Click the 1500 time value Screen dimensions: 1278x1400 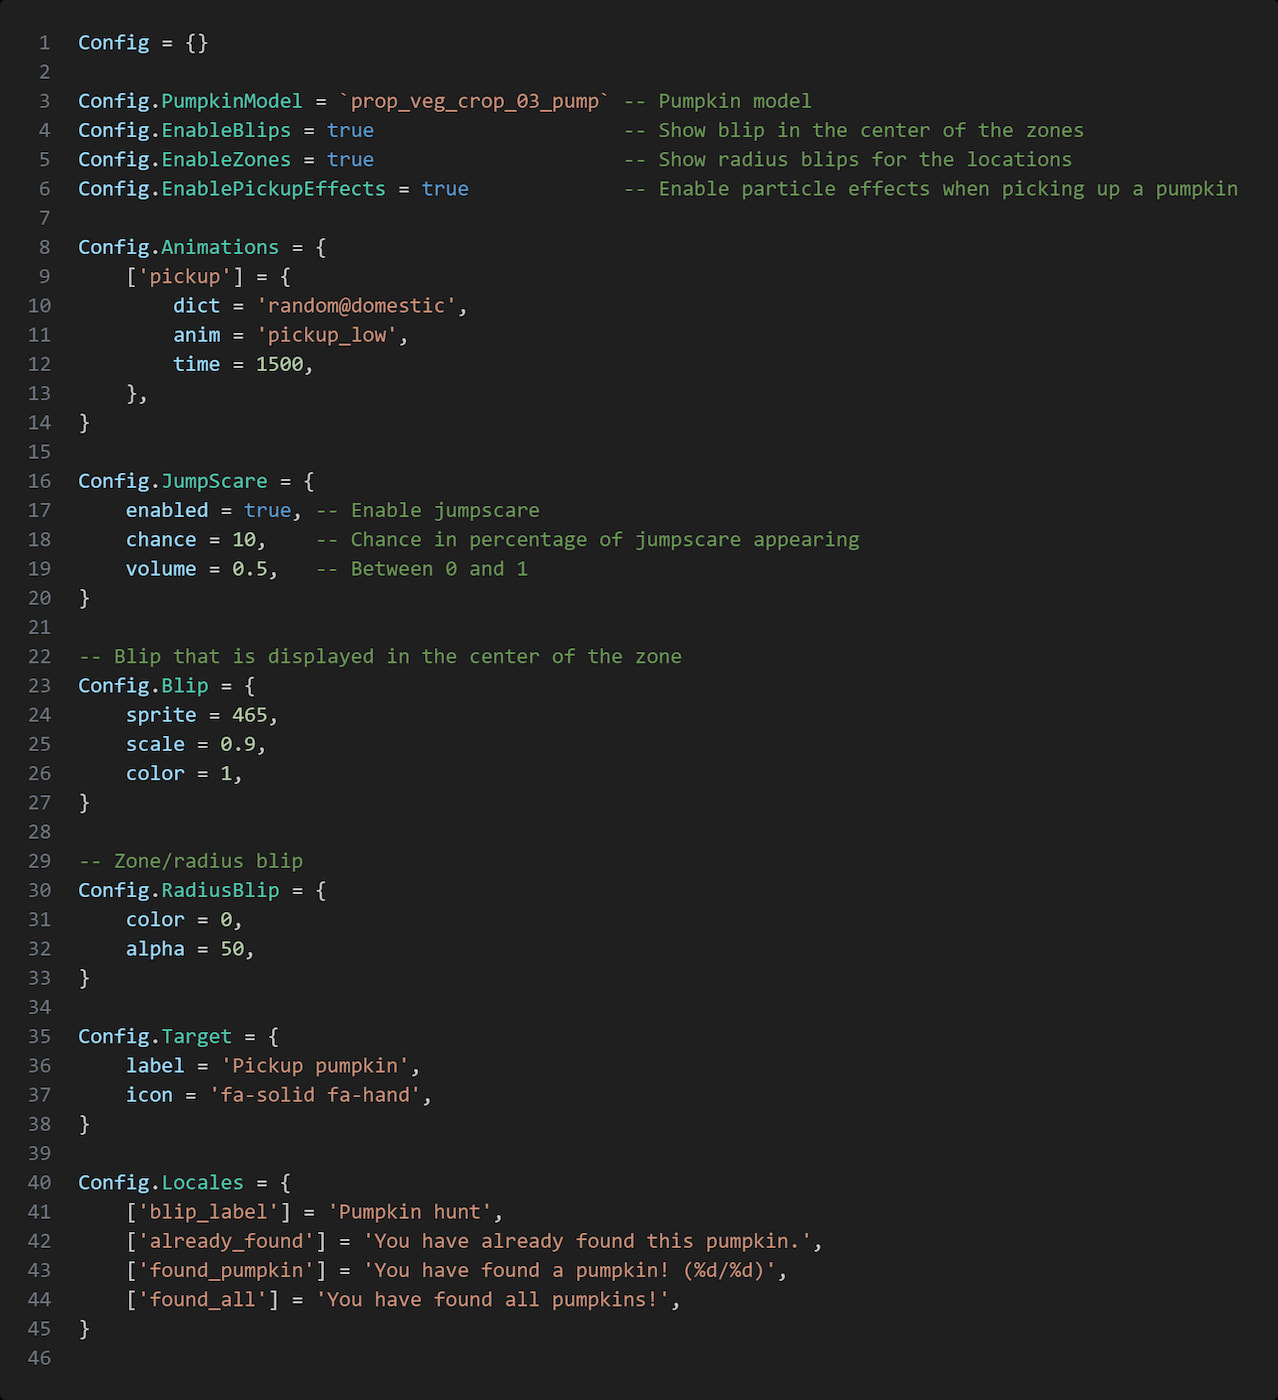(279, 365)
